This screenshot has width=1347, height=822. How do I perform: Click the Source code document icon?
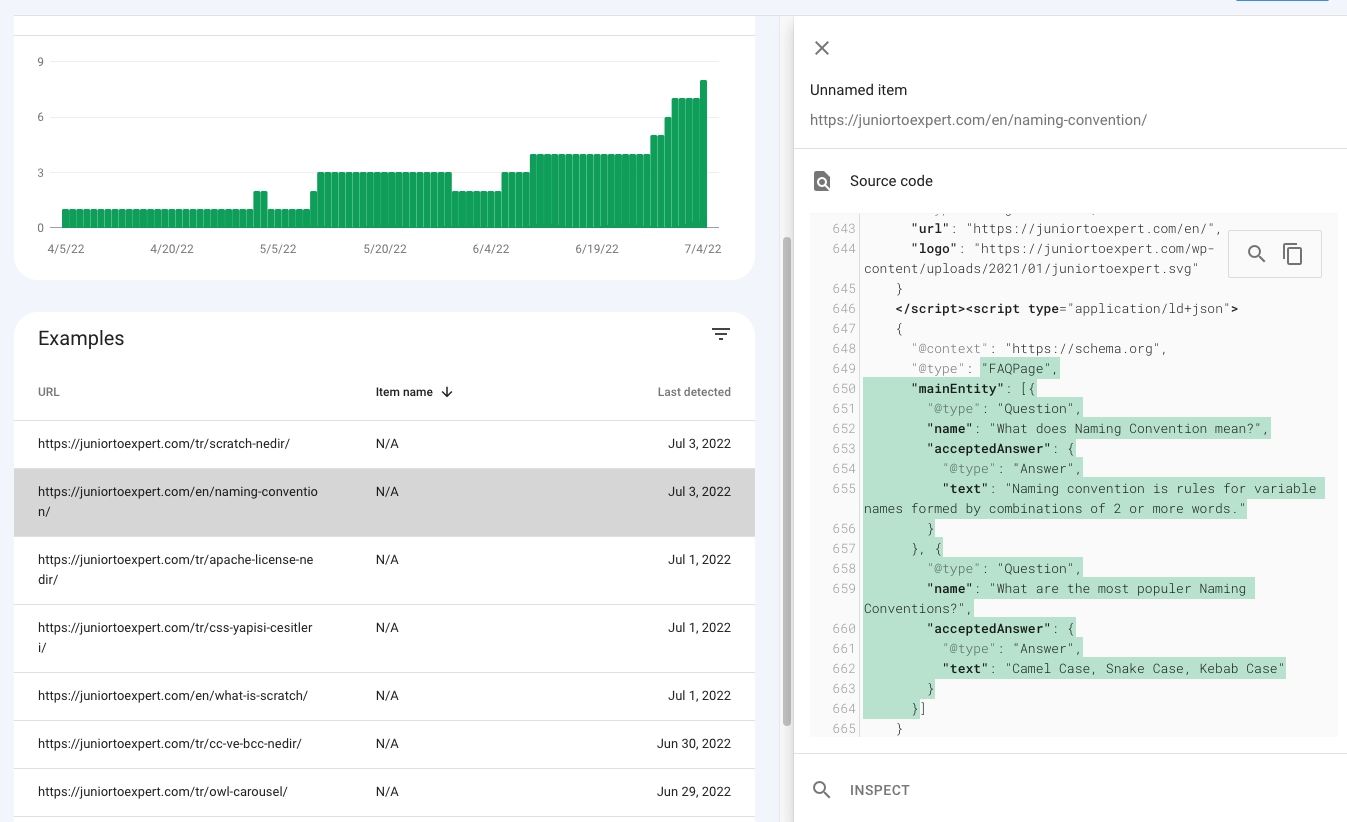pyautogui.click(x=821, y=181)
